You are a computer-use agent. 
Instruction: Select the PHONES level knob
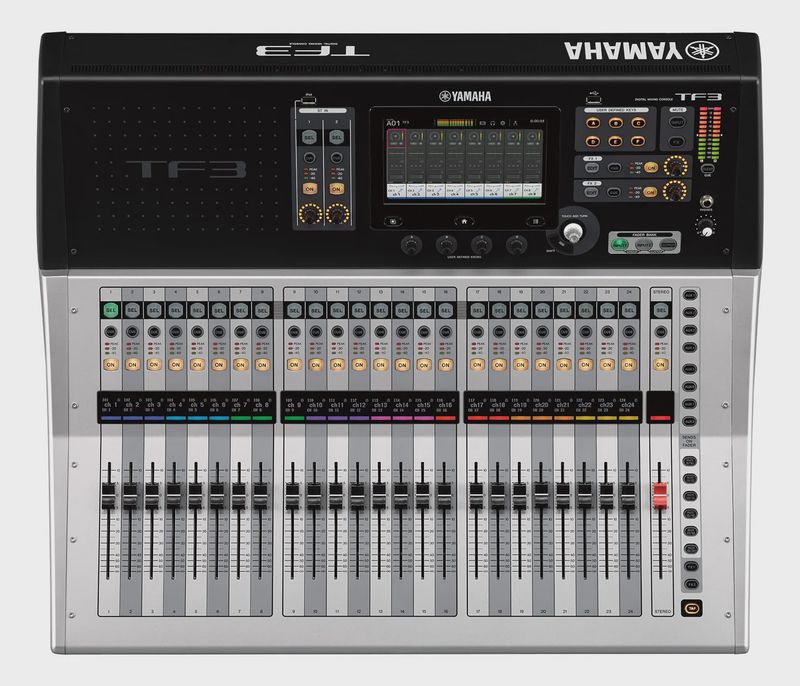[706, 228]
